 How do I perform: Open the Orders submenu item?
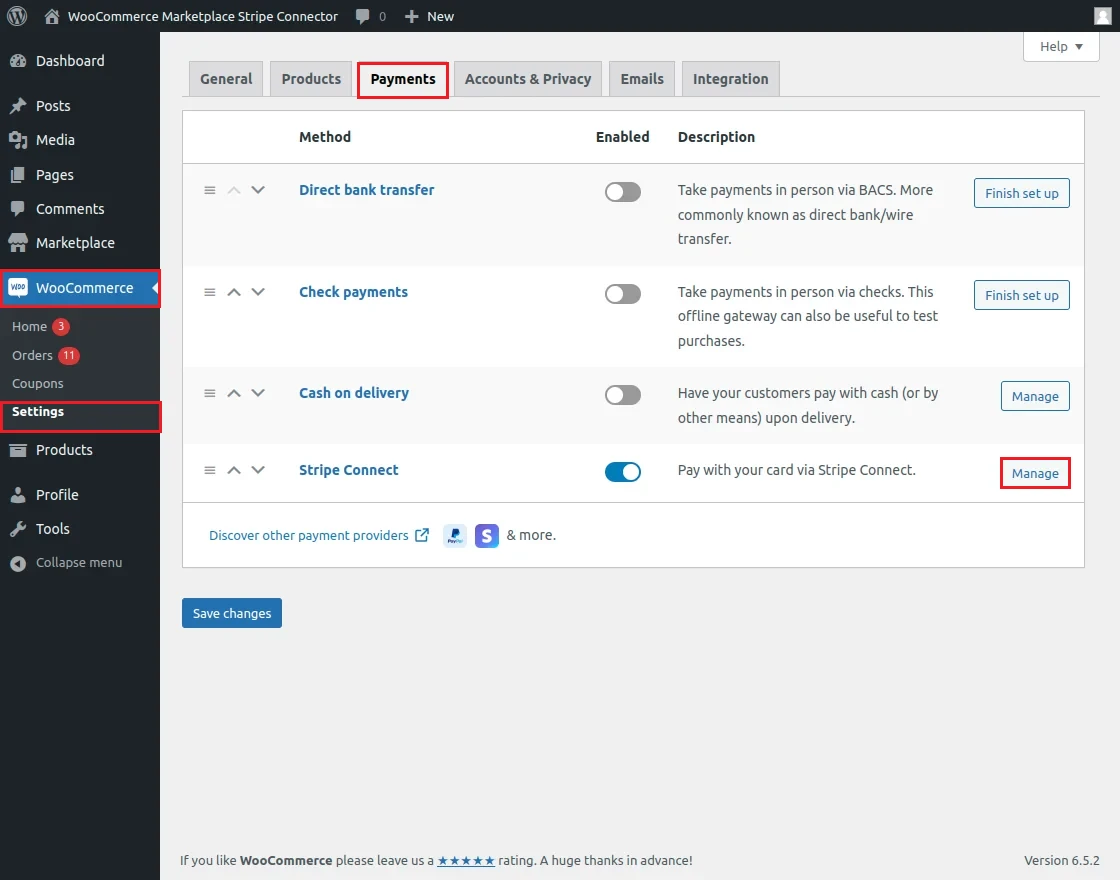(32, 355)
